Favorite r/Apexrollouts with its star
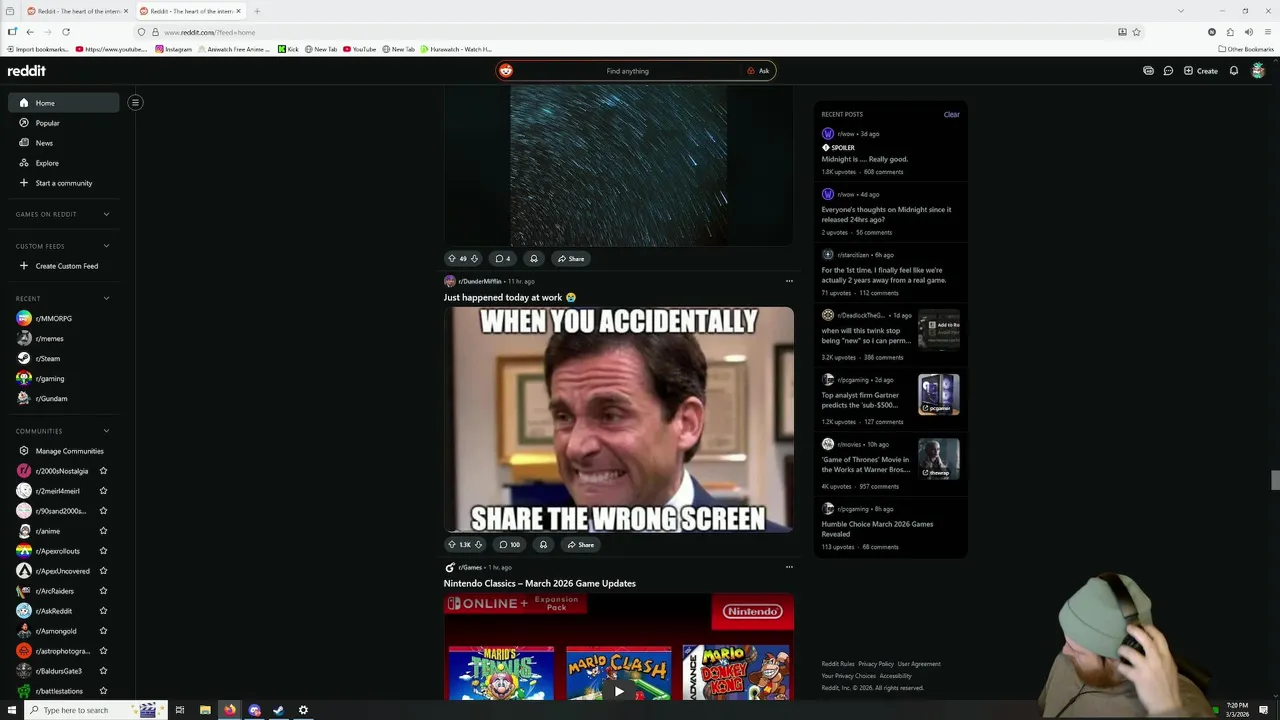This screenshot has width=1280, height=720. coord(103,551)
